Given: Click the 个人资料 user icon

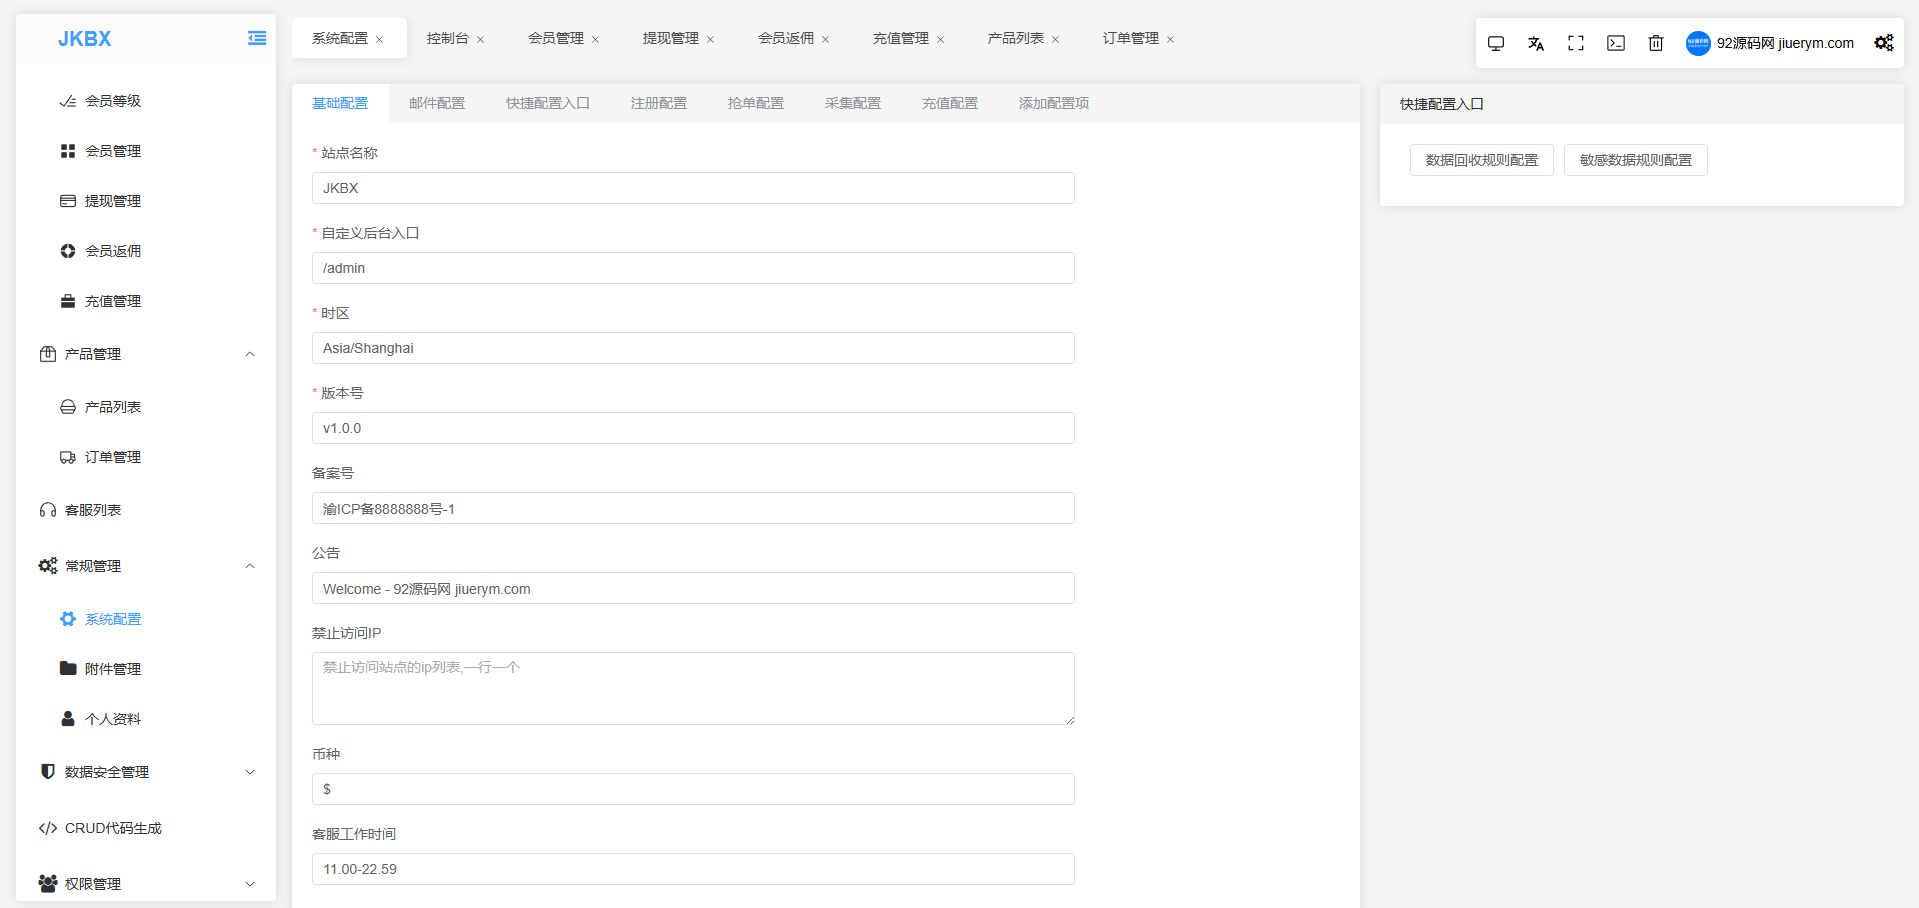Looking at the screenshot, I should tap(68, 719).
